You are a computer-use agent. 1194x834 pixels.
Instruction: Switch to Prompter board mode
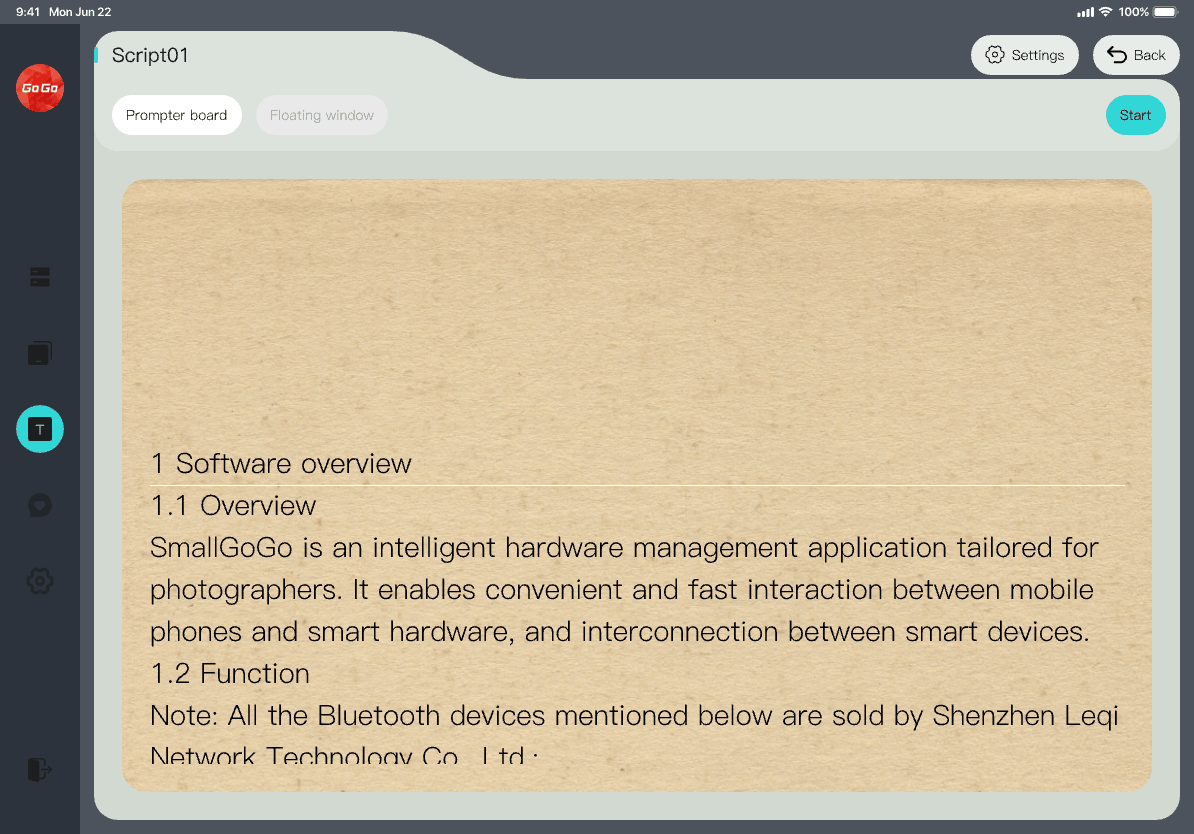click(x=177, y=115)
